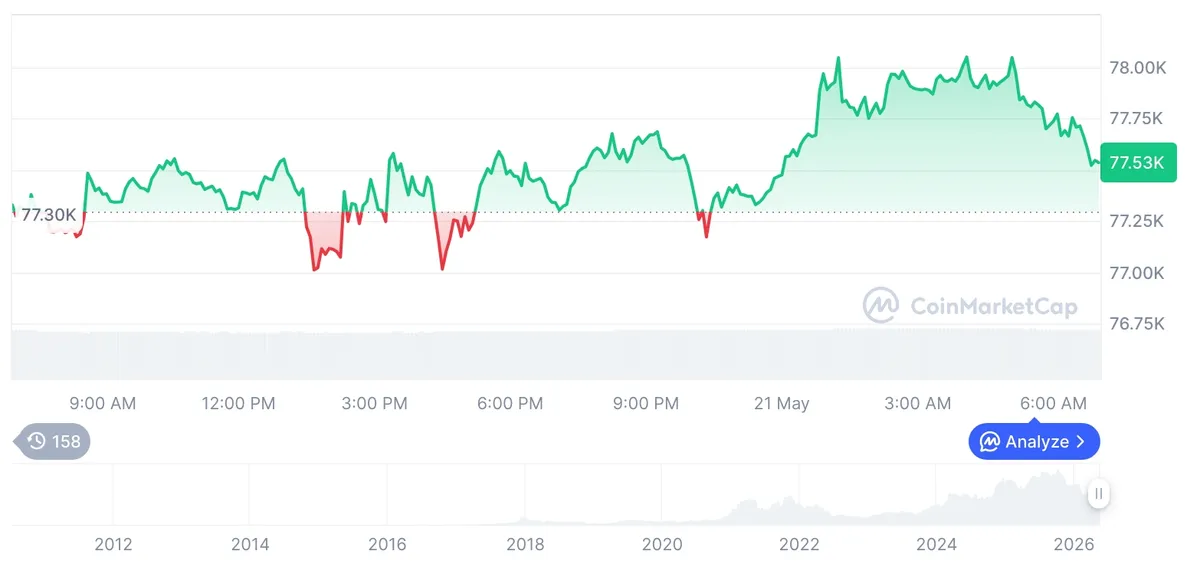This screenshot has width=1200, height=561.
Task: Click the 77.30K opening price label
Action: pos(48,215)
